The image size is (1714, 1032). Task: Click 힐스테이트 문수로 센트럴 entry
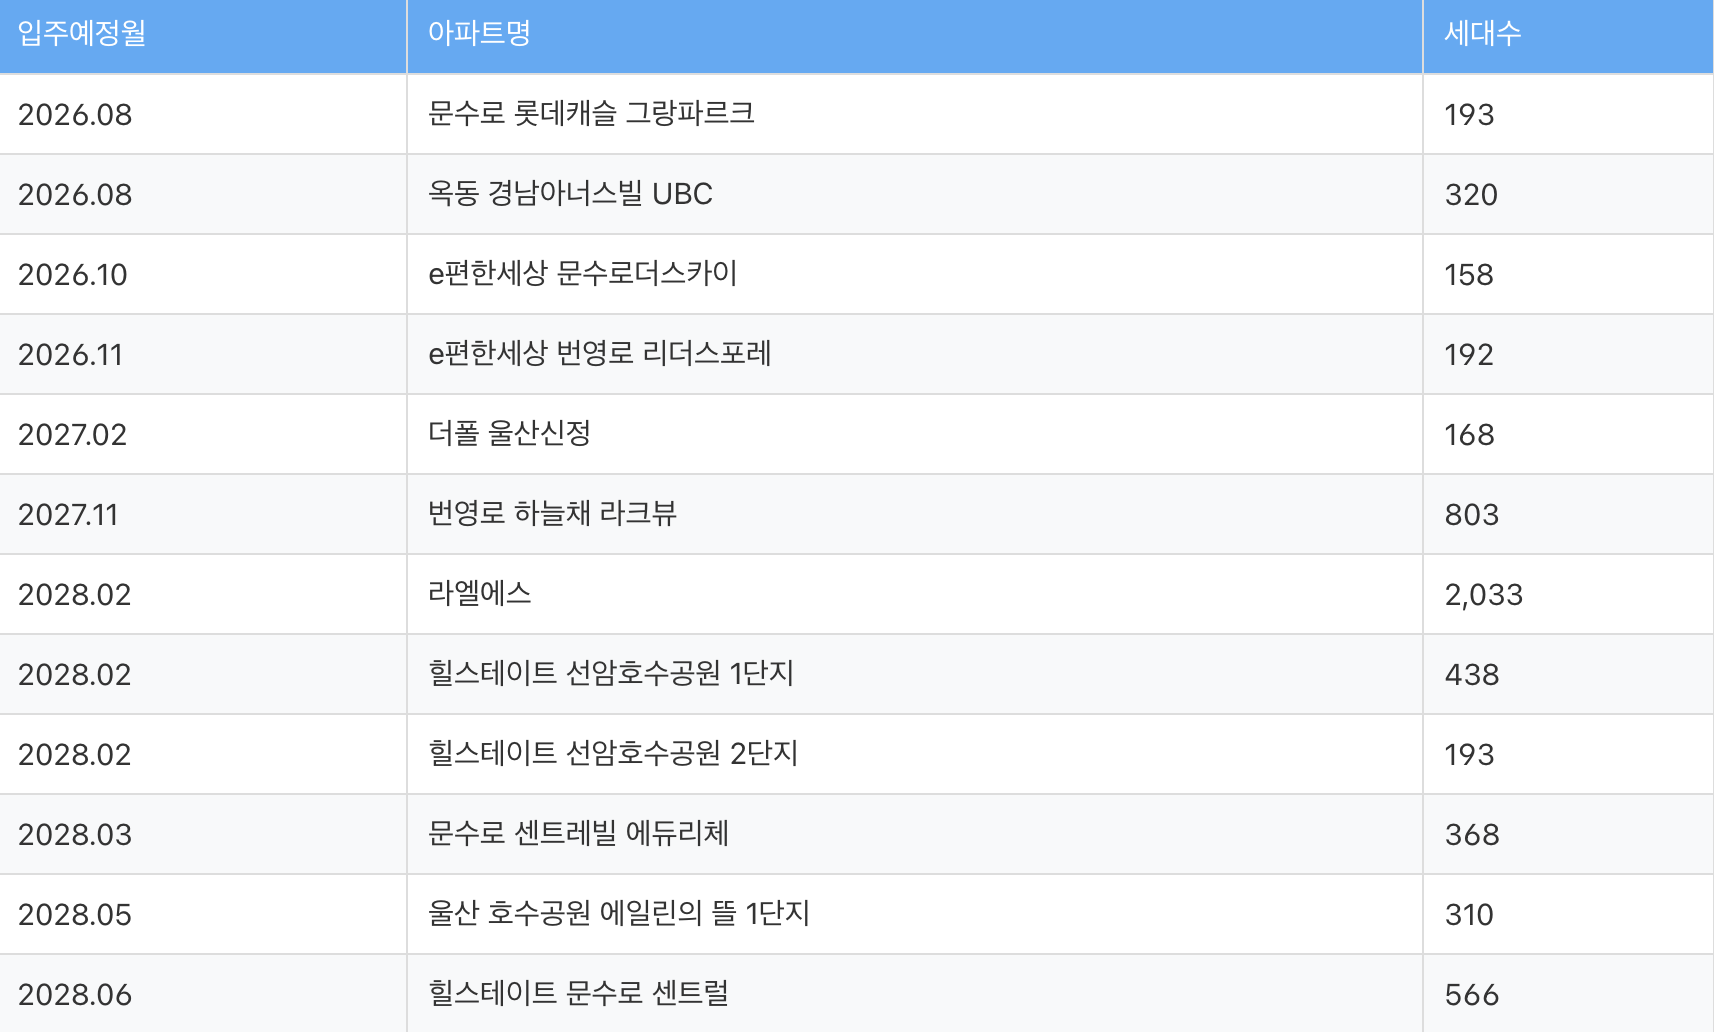tap(578, 993)
